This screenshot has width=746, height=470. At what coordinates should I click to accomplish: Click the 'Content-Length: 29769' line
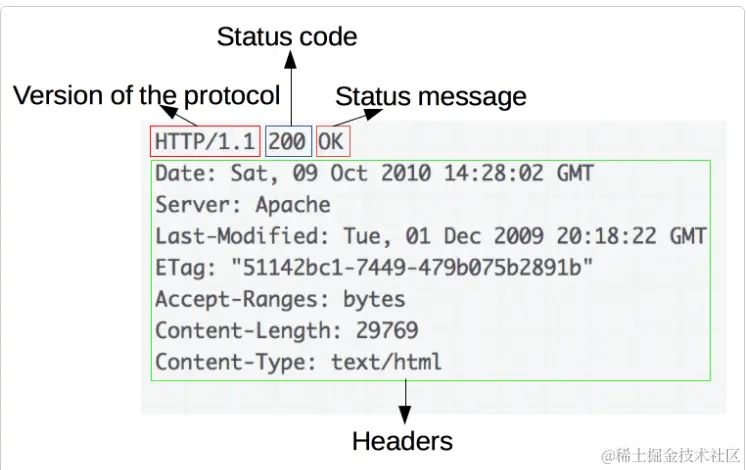286,329
